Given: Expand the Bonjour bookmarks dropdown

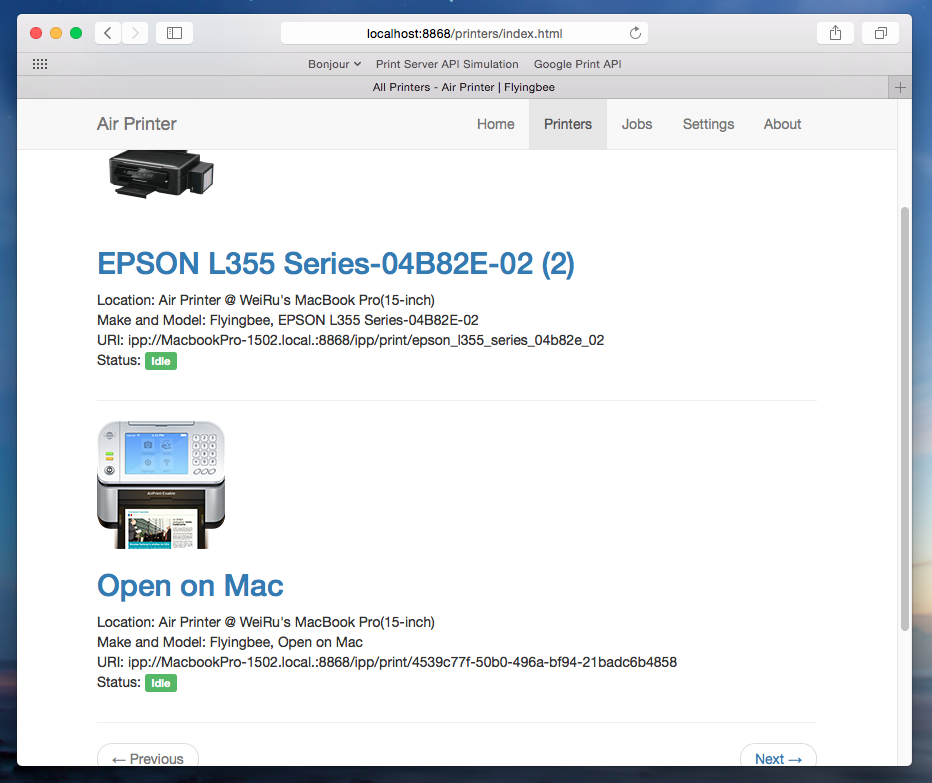Looking at the screenshot, I should (334, 64).
